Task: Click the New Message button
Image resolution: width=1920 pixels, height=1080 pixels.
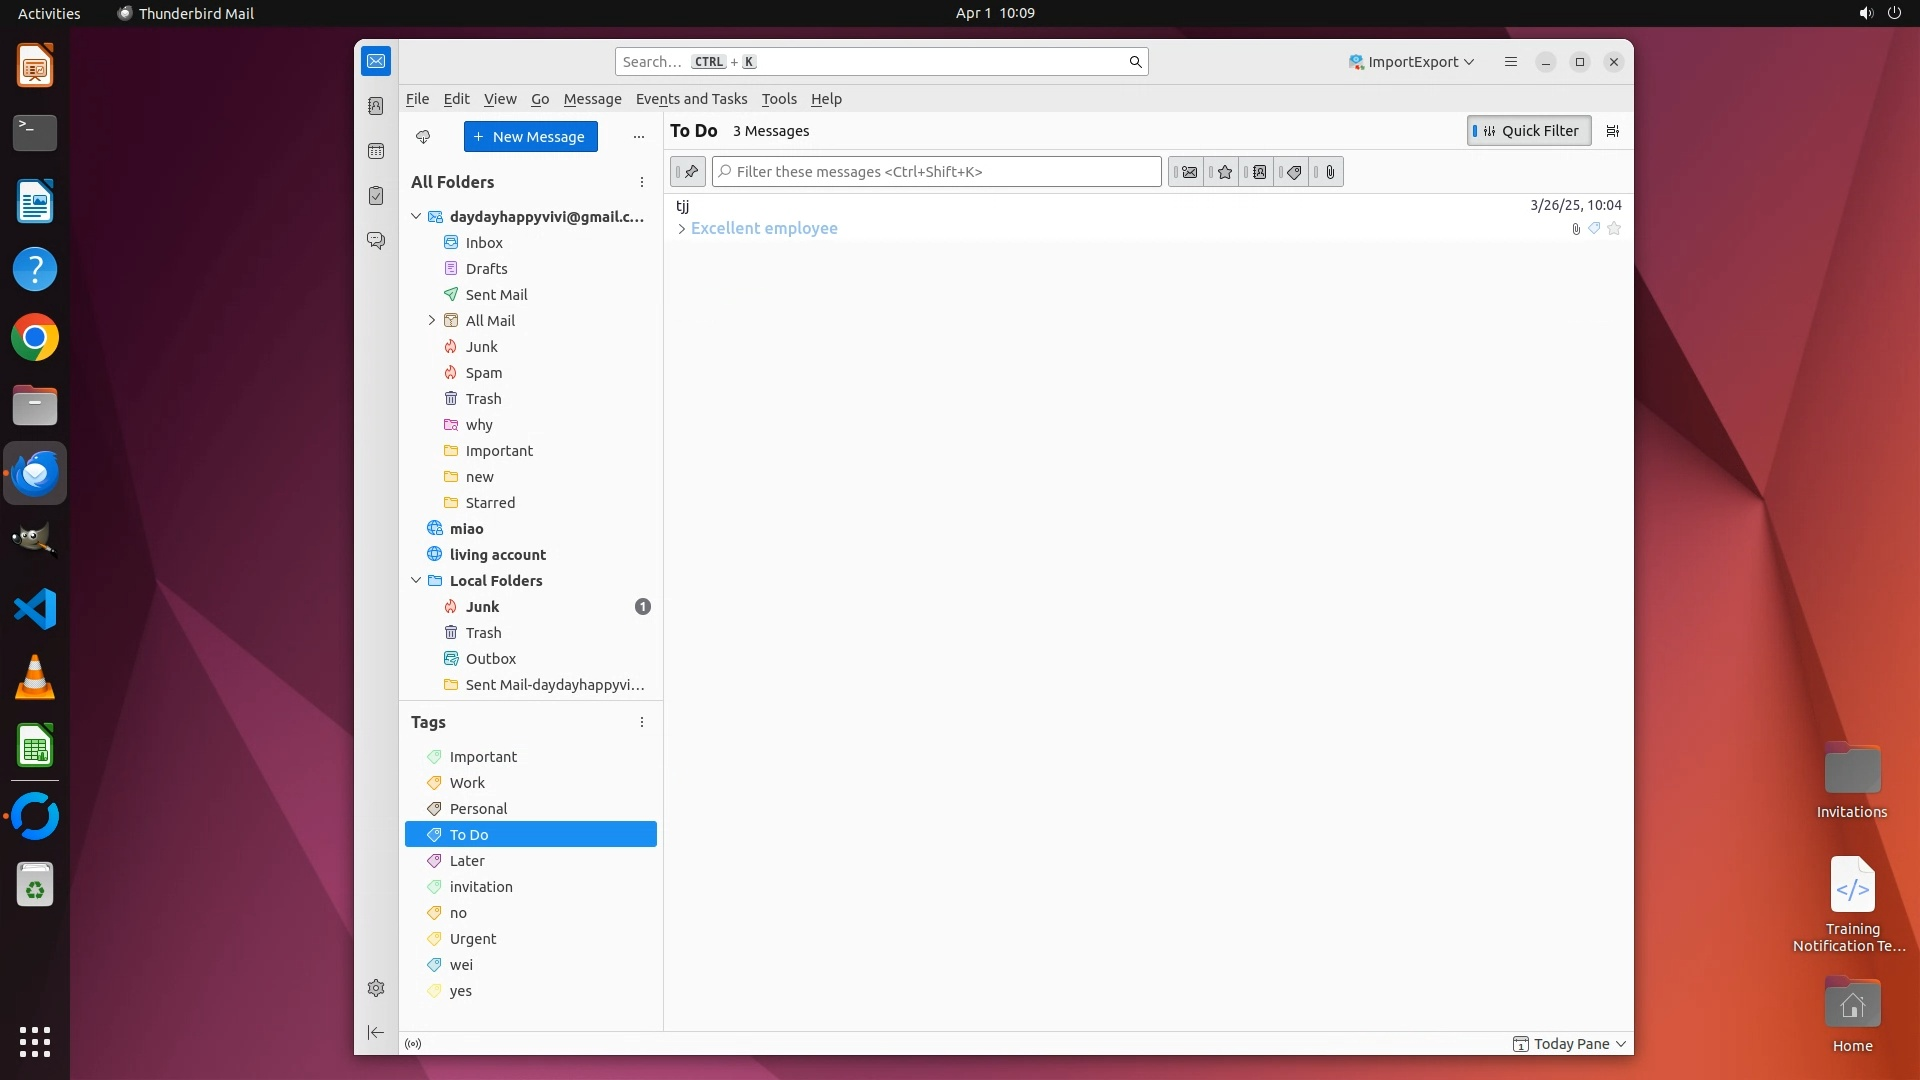Action: 530,137
